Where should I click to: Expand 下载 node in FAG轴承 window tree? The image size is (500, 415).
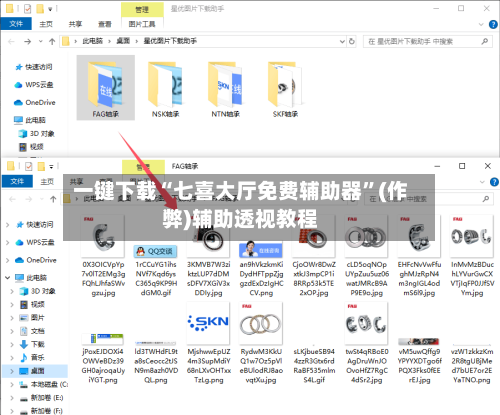[x=12, y=345]
